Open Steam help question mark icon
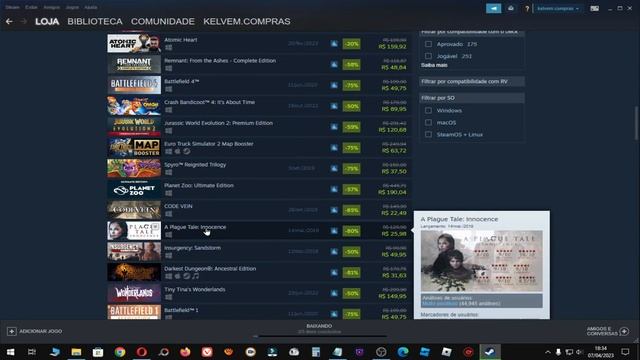The width and height of the screenshot is (640, 360). 527,9
